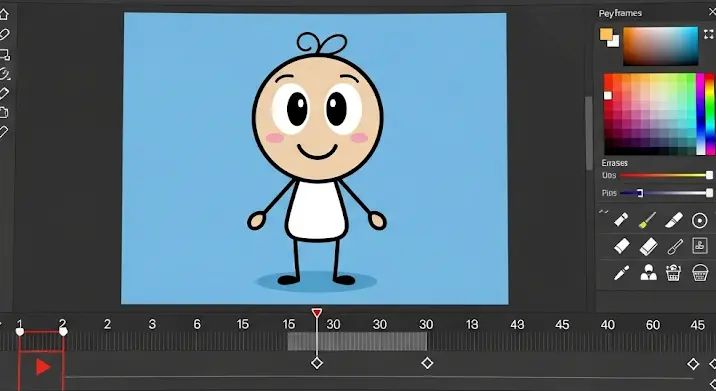This screenshot has height=391, width=716.
Task: Select the circular swirl tool in left toolbar
Action: pos(4,74)
